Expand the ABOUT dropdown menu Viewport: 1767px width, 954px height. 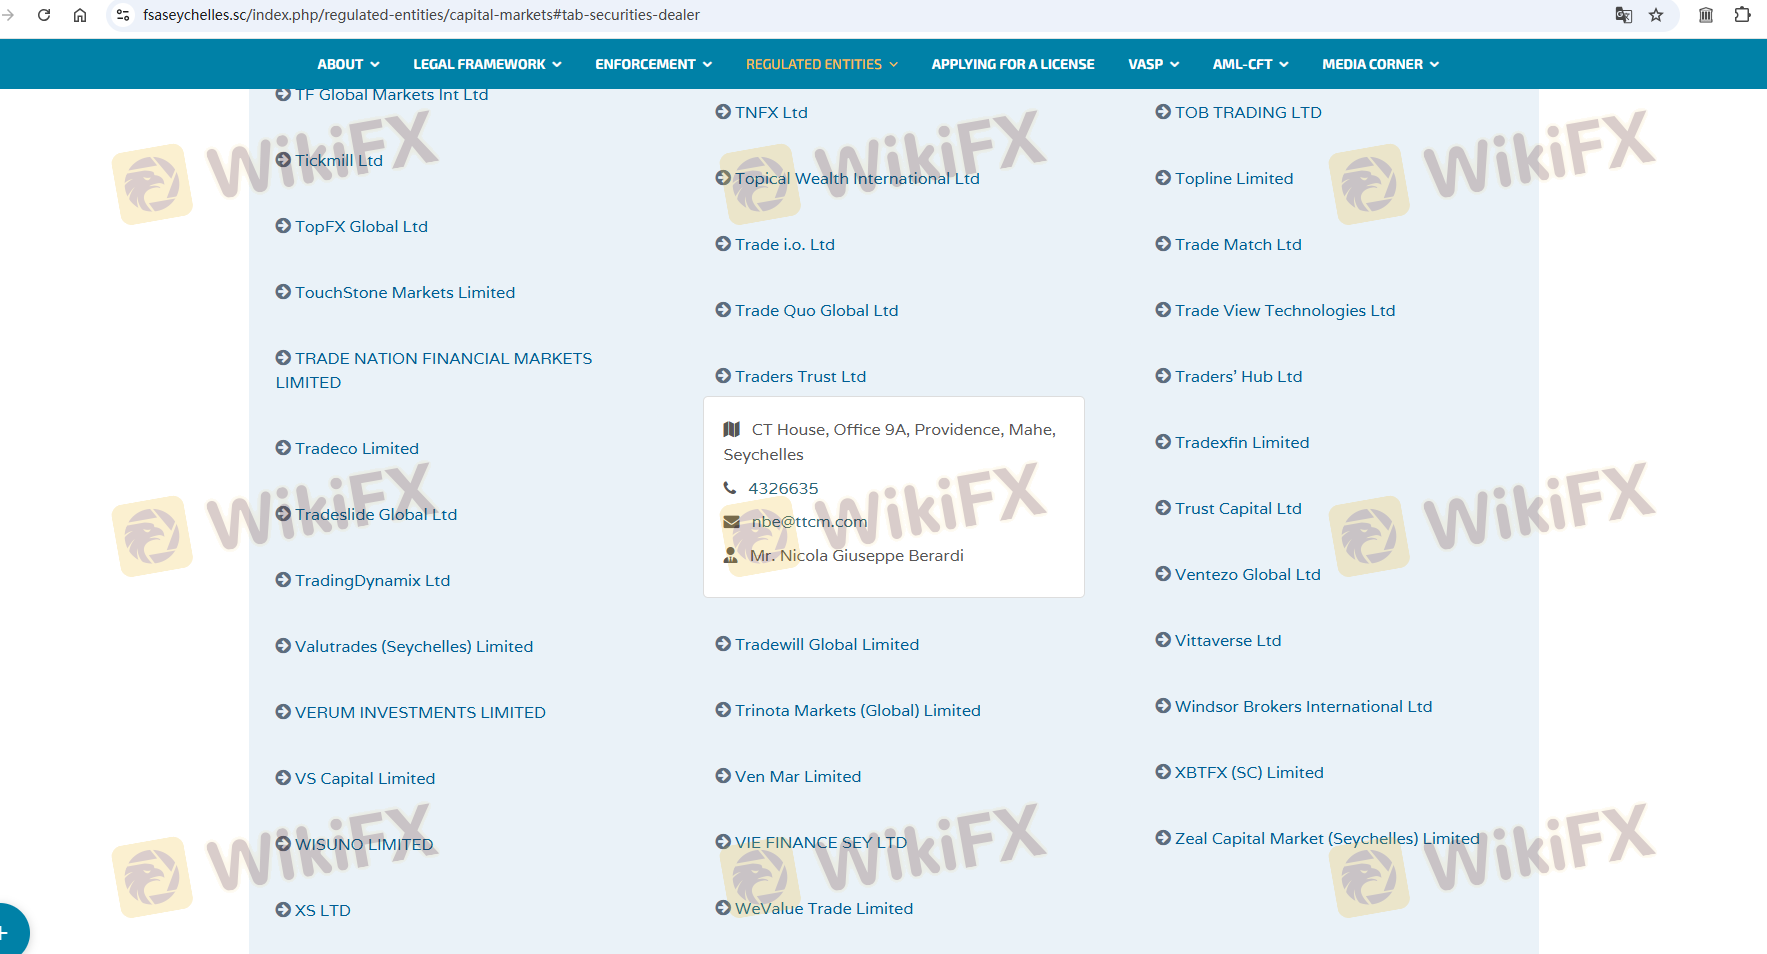tap(348, 64)
